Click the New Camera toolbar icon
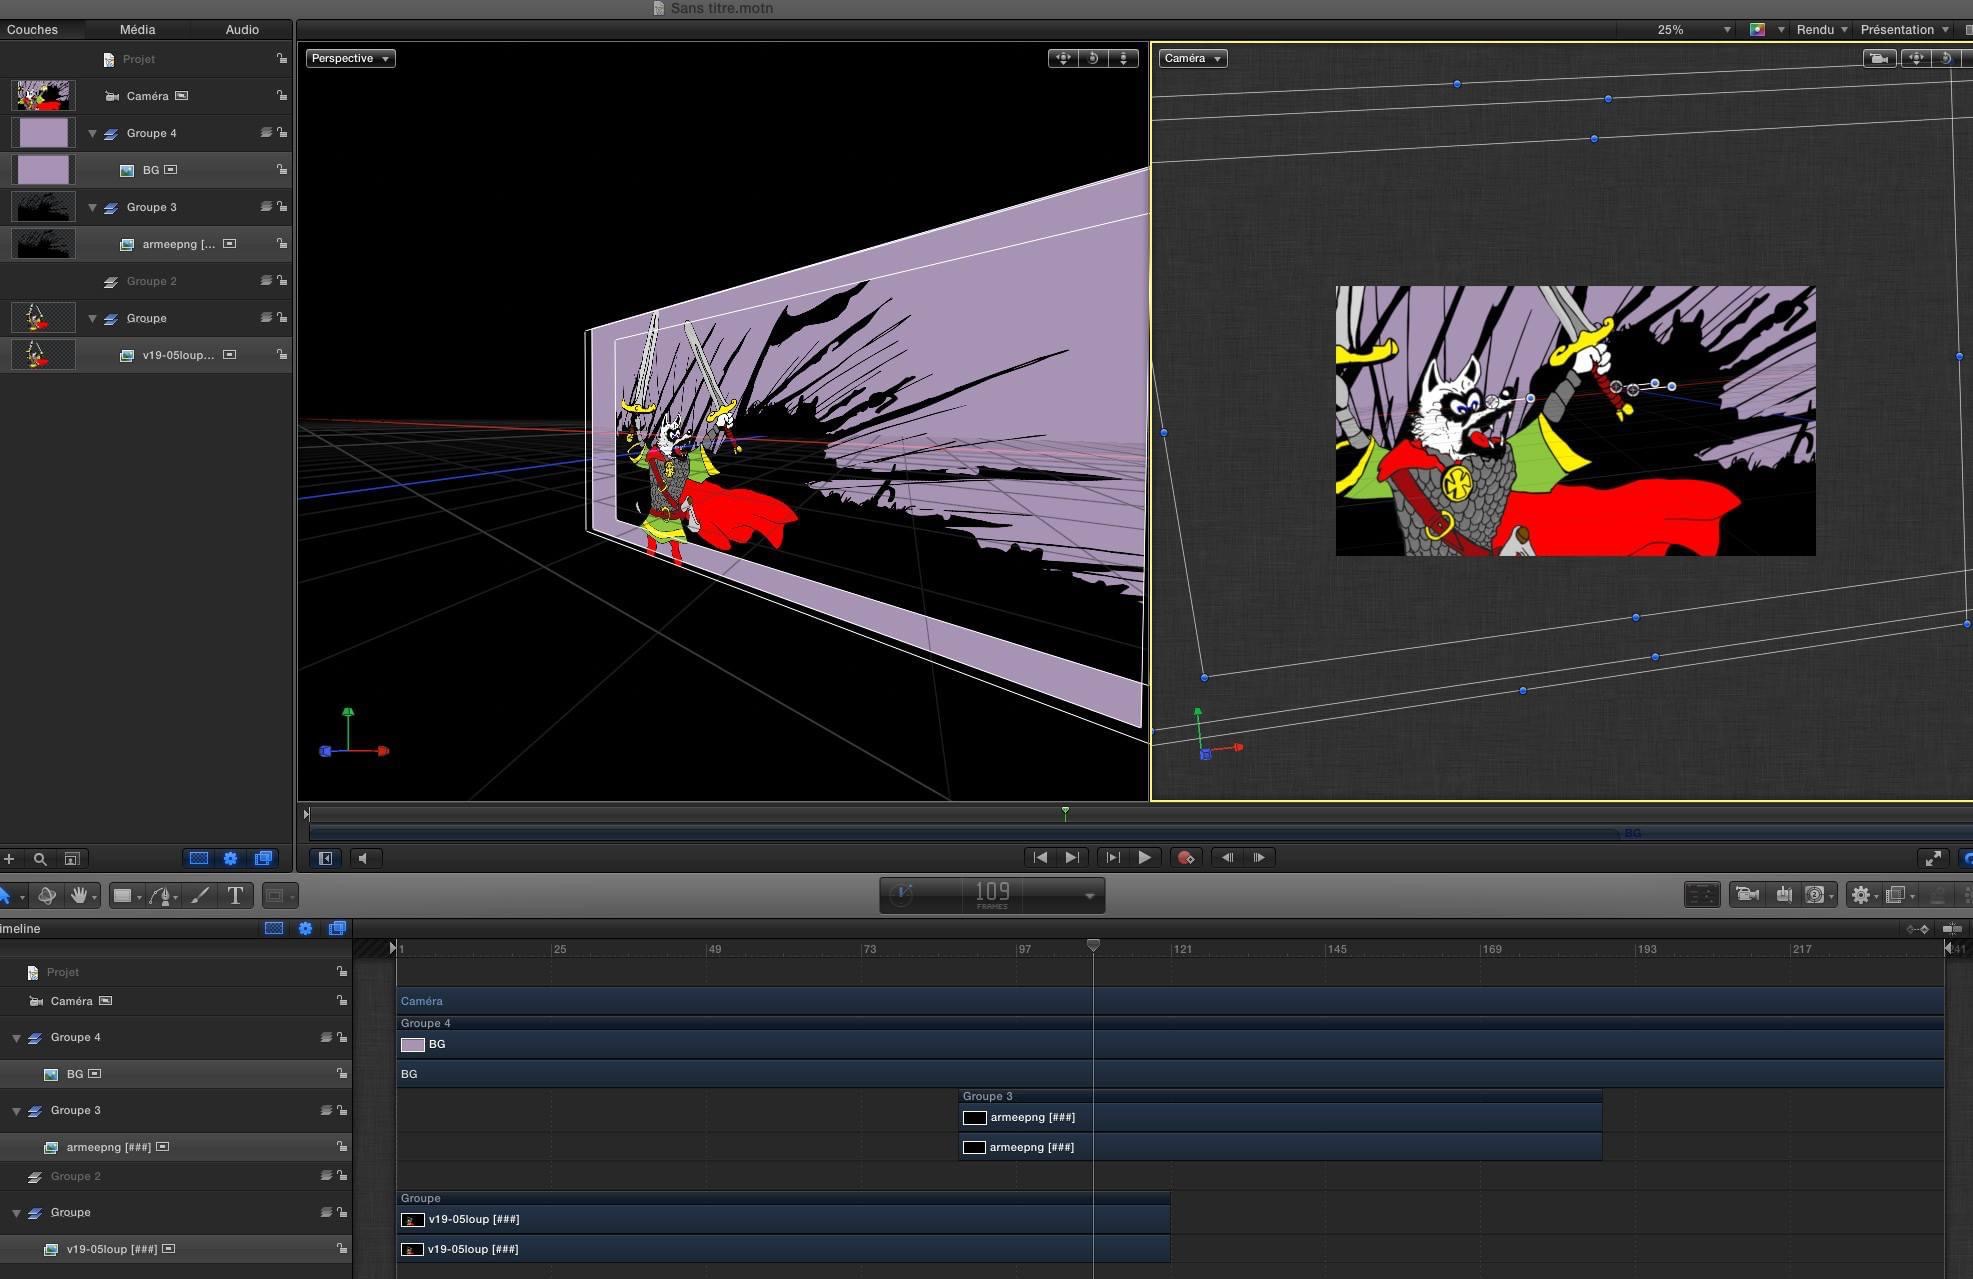The image size is (1973, 1279). (x=1747, y=894)
